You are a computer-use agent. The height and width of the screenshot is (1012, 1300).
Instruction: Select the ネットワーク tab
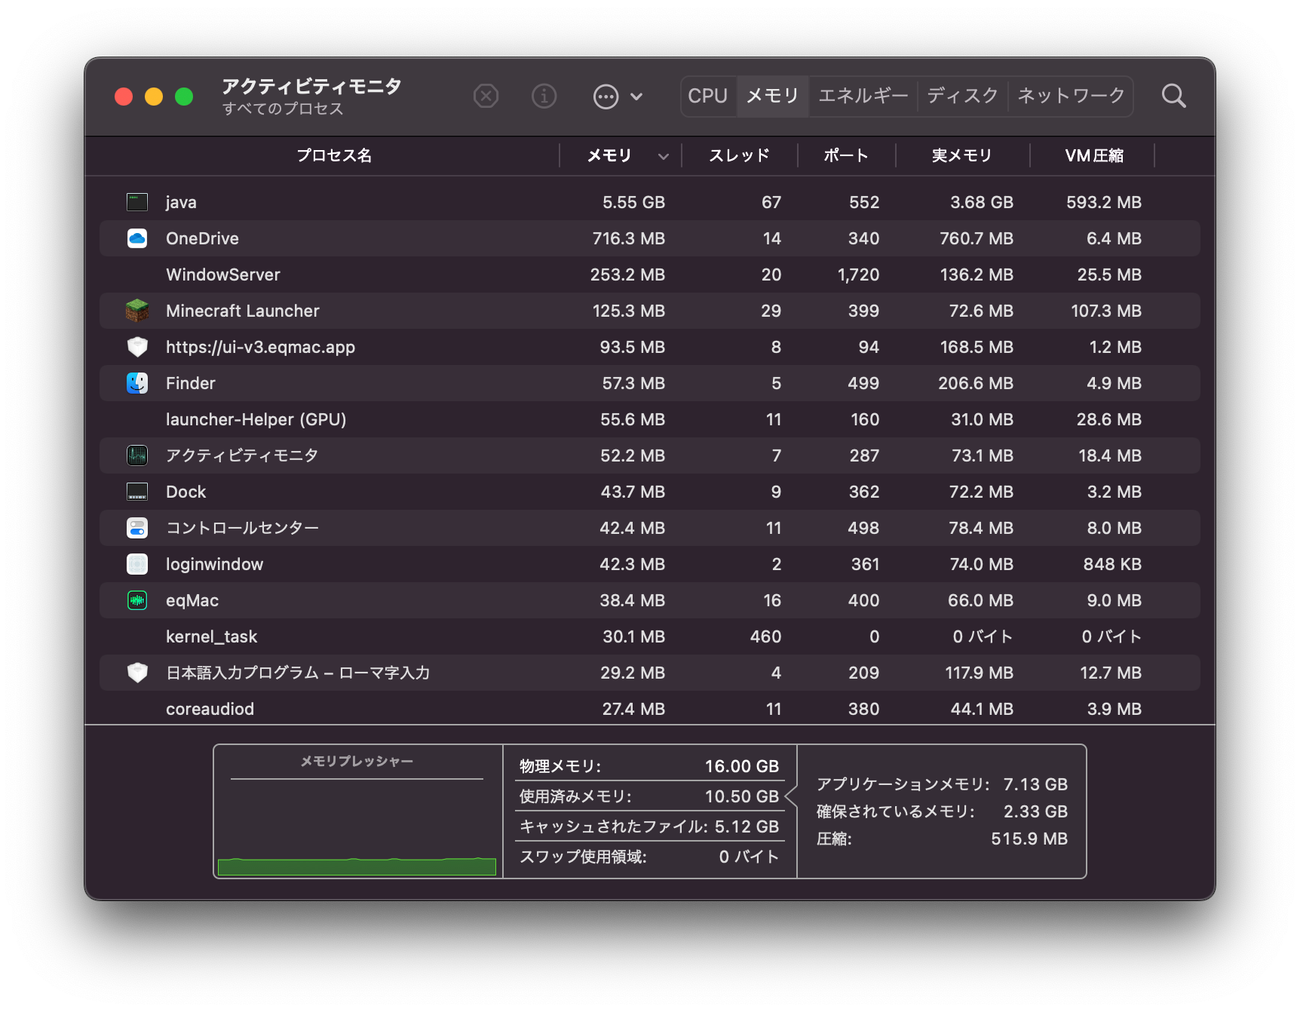1071,96
